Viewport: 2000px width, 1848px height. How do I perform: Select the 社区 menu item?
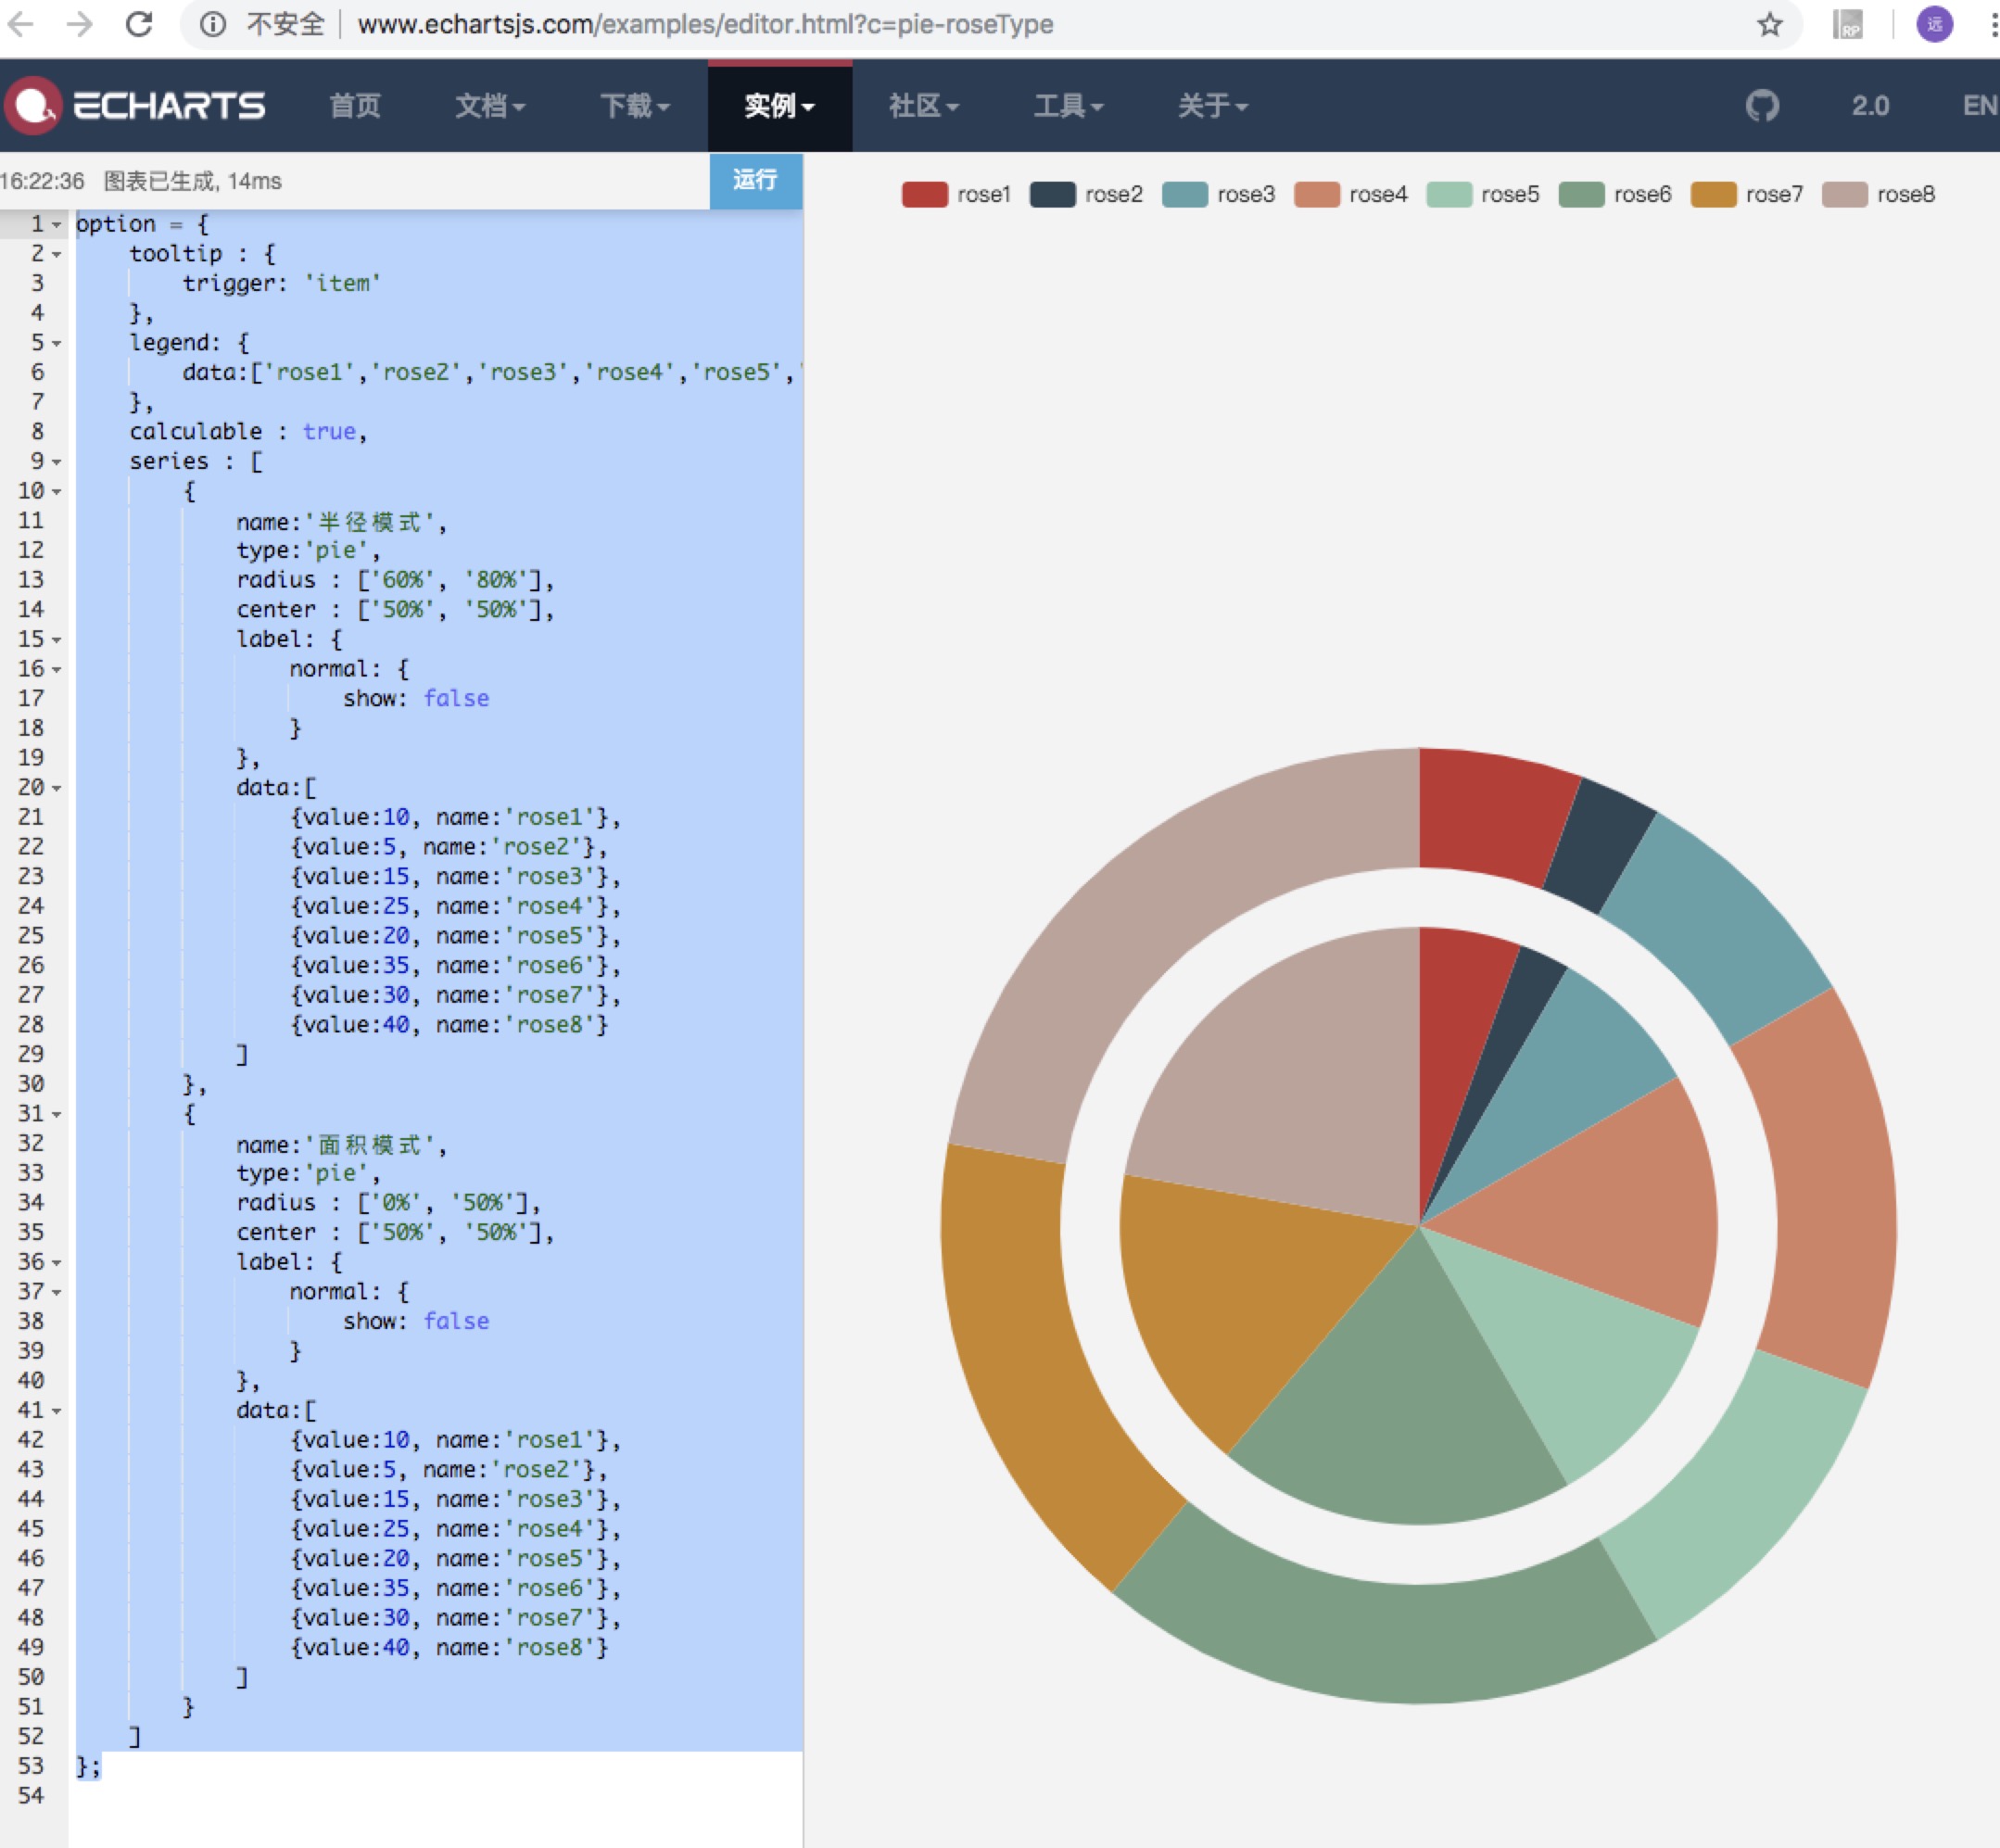(921, 106)
